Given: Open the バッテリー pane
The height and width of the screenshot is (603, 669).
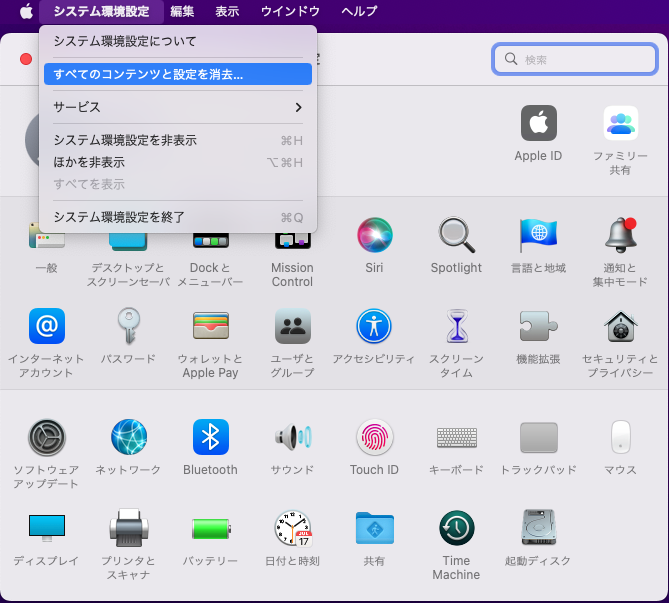Looking at the screenshot, I should pyautogui.click(x=210, y=528).
